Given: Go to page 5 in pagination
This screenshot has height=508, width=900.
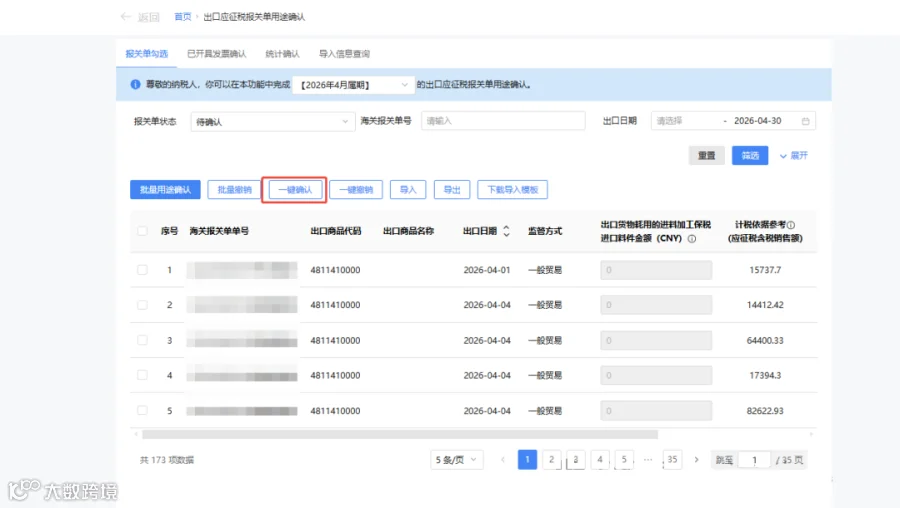Looking at the screenshot, I should (624, 460).
